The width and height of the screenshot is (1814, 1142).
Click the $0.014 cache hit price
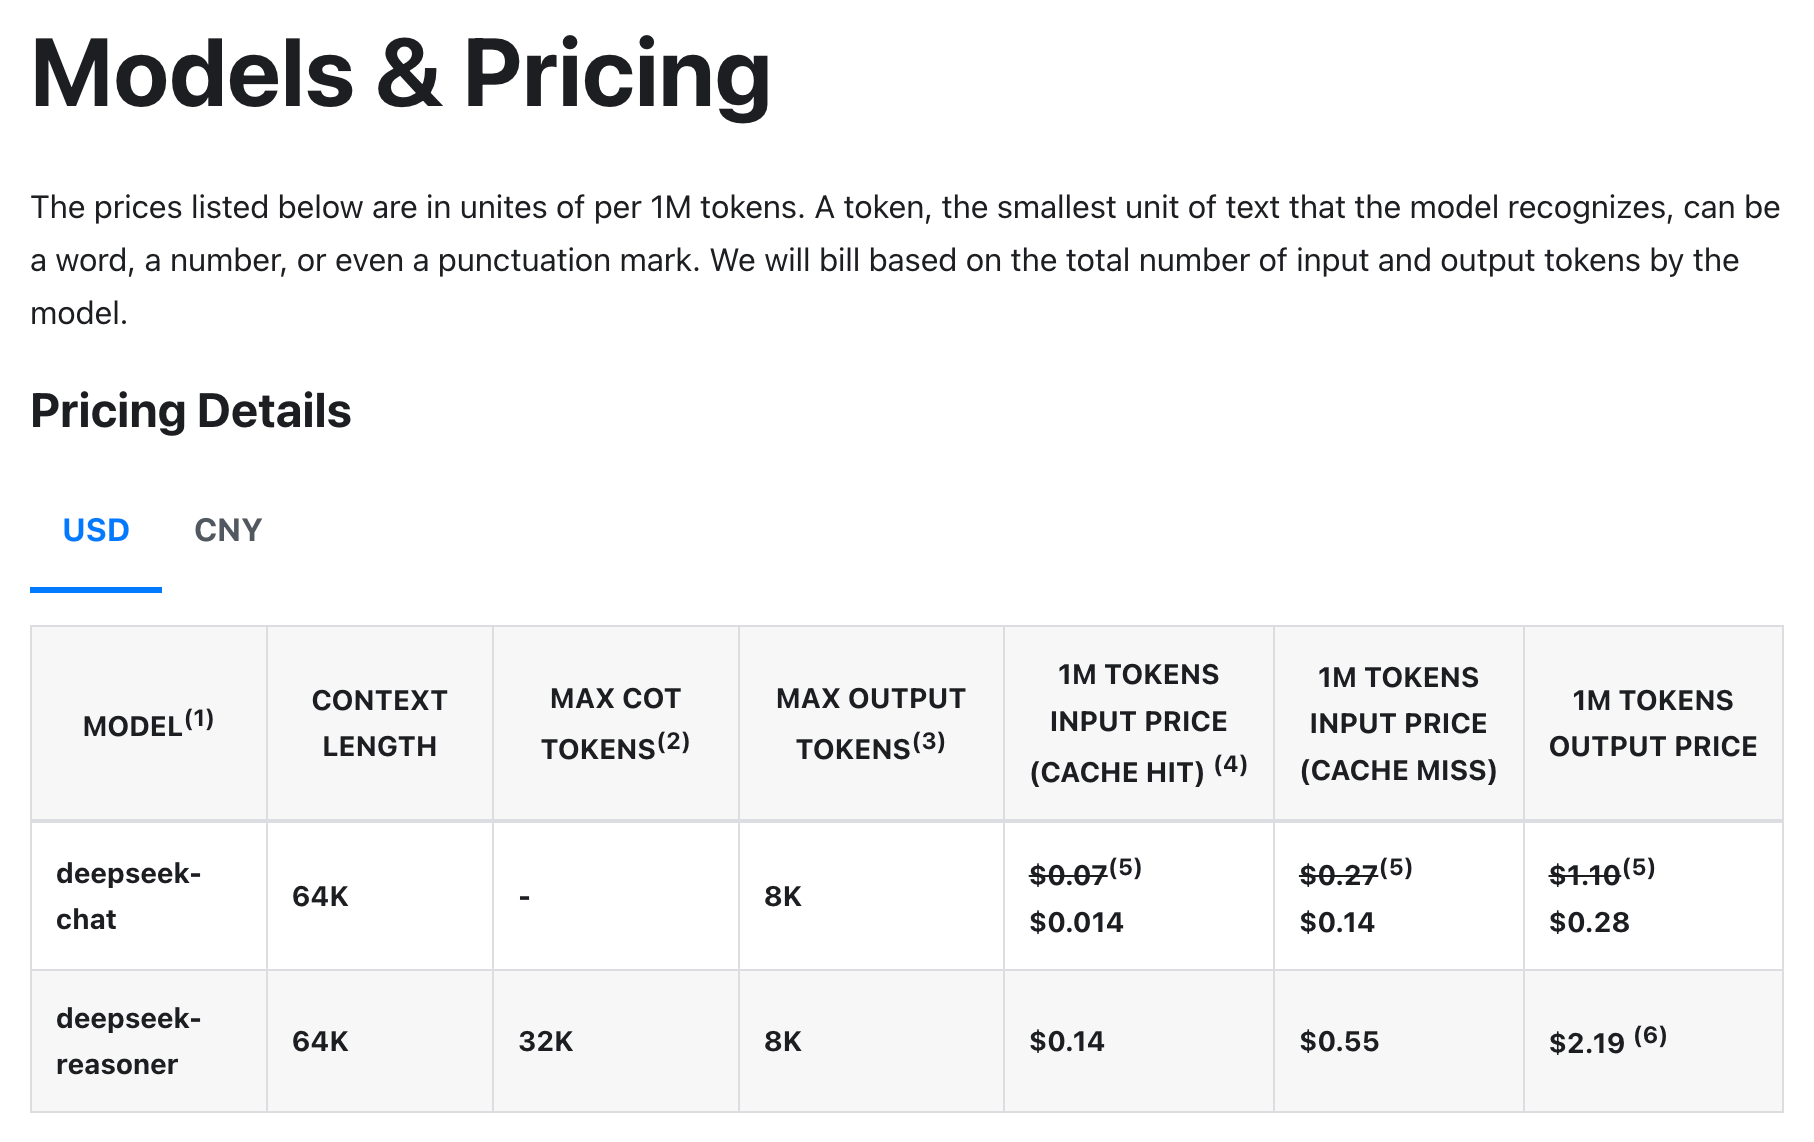click(x=1077, y=922)
